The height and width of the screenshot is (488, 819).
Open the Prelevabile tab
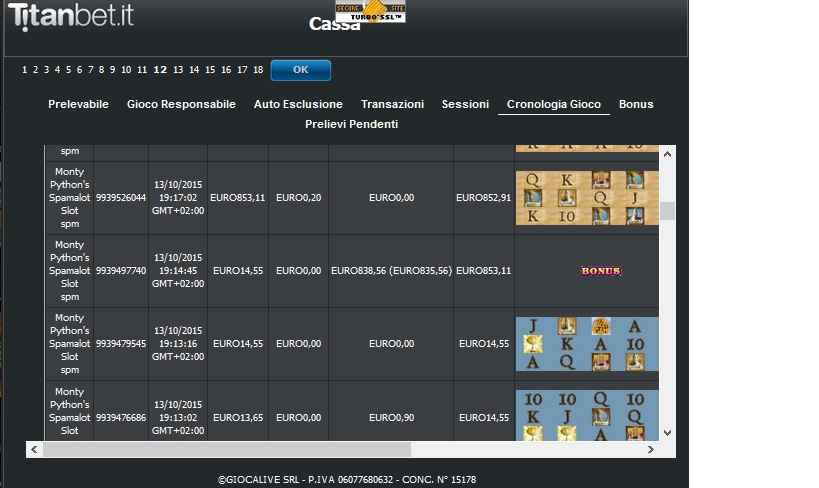(78, 104)
